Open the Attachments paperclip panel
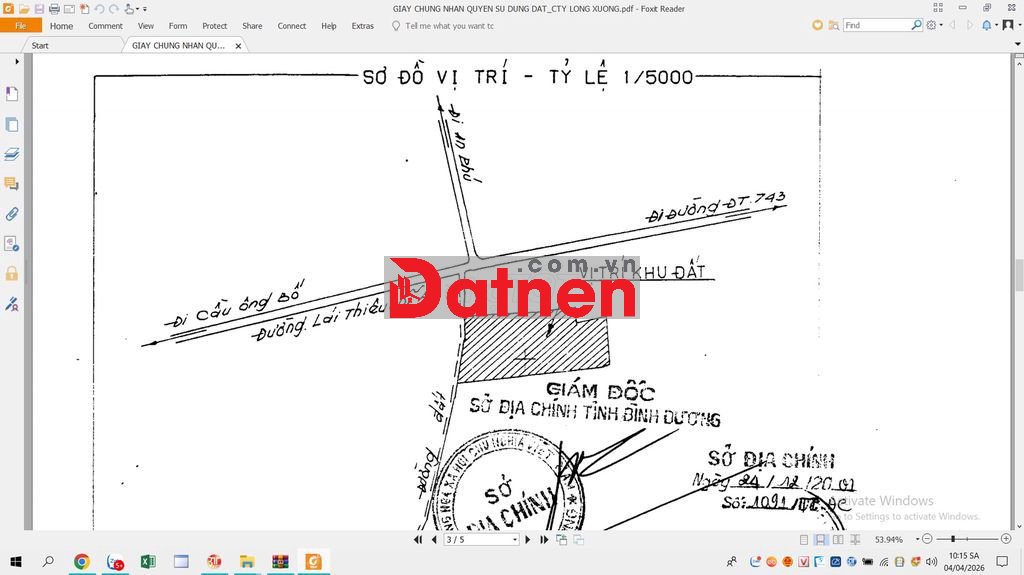 [12, 214]
